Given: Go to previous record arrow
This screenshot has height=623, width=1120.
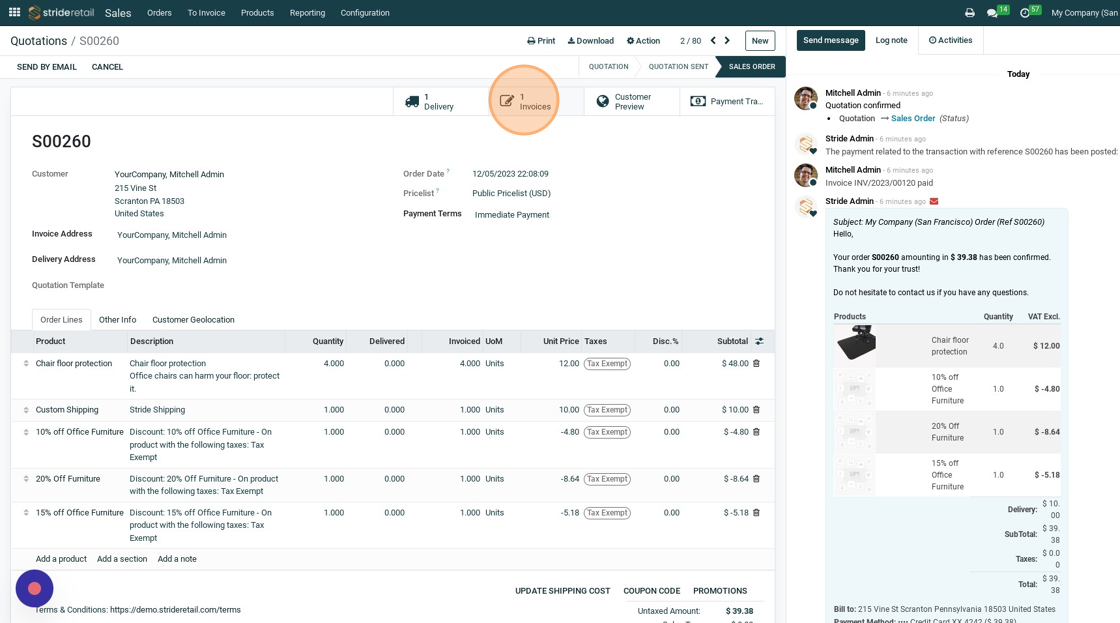Looking at the screenshot, I should coord(713,41).
